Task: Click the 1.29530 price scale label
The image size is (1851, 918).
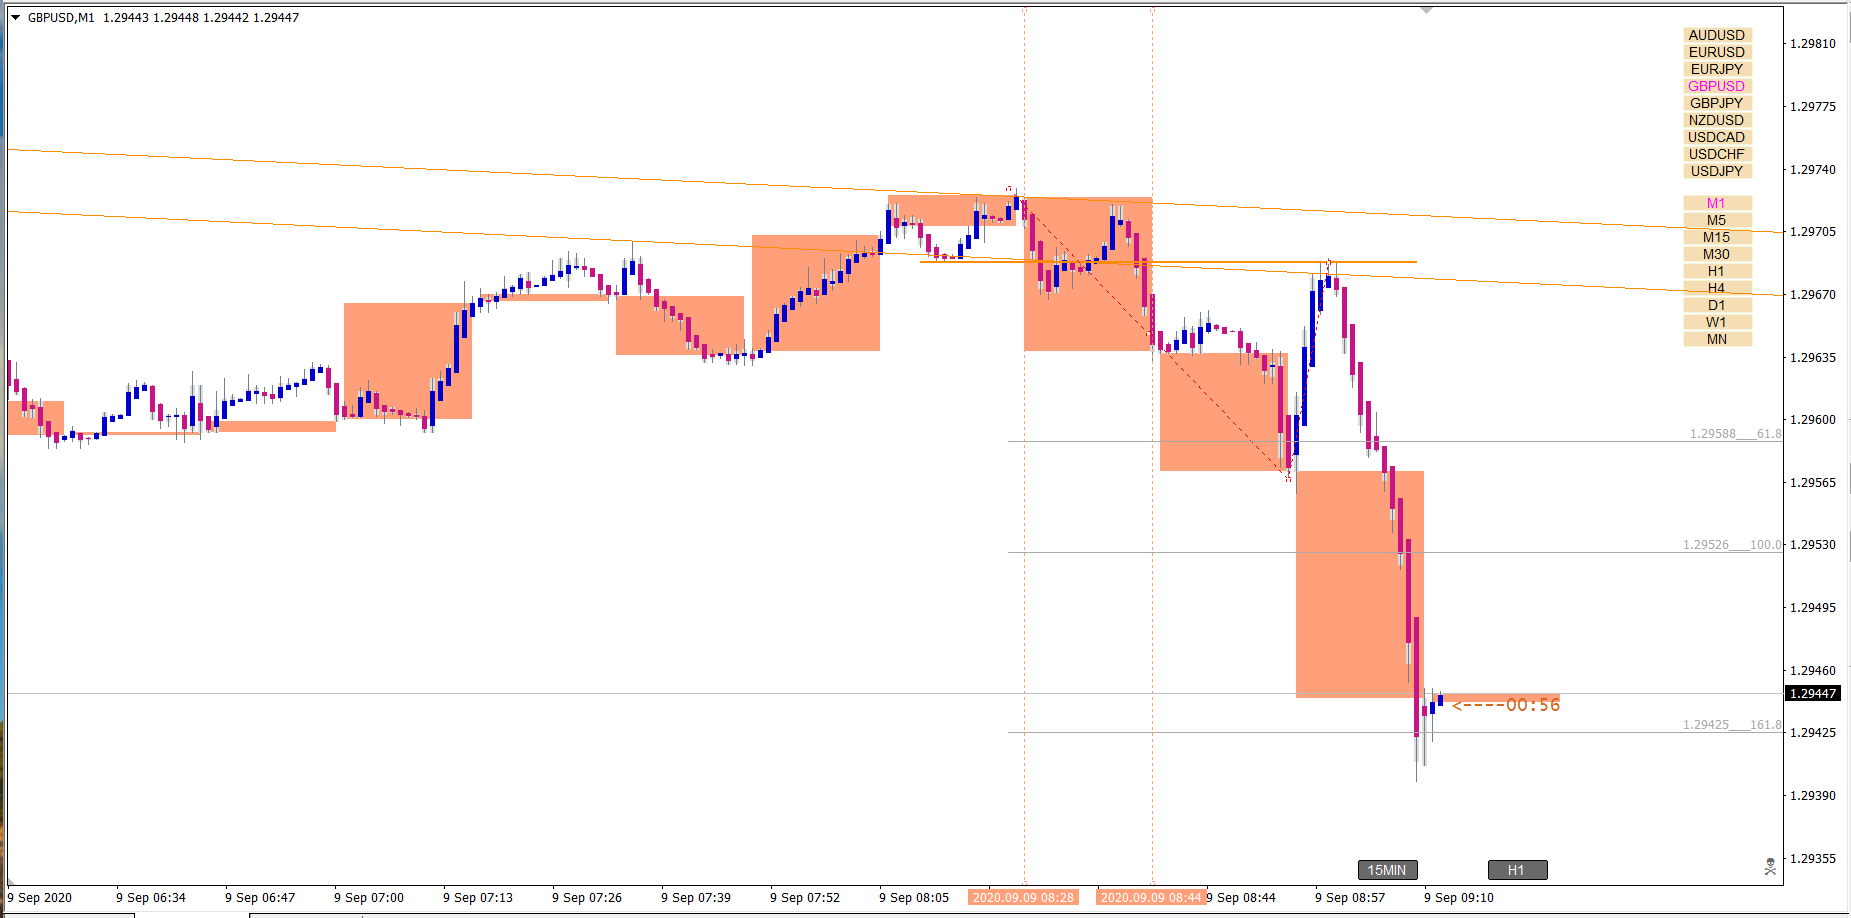Action: click(1813, 545)
